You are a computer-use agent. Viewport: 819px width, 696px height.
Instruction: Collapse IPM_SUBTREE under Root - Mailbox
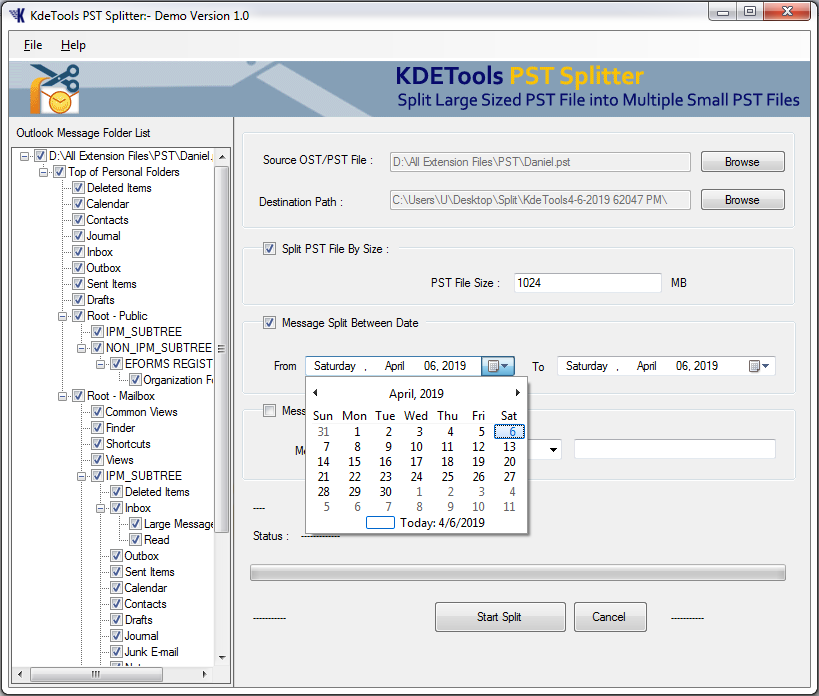click(x=81, y=476)
